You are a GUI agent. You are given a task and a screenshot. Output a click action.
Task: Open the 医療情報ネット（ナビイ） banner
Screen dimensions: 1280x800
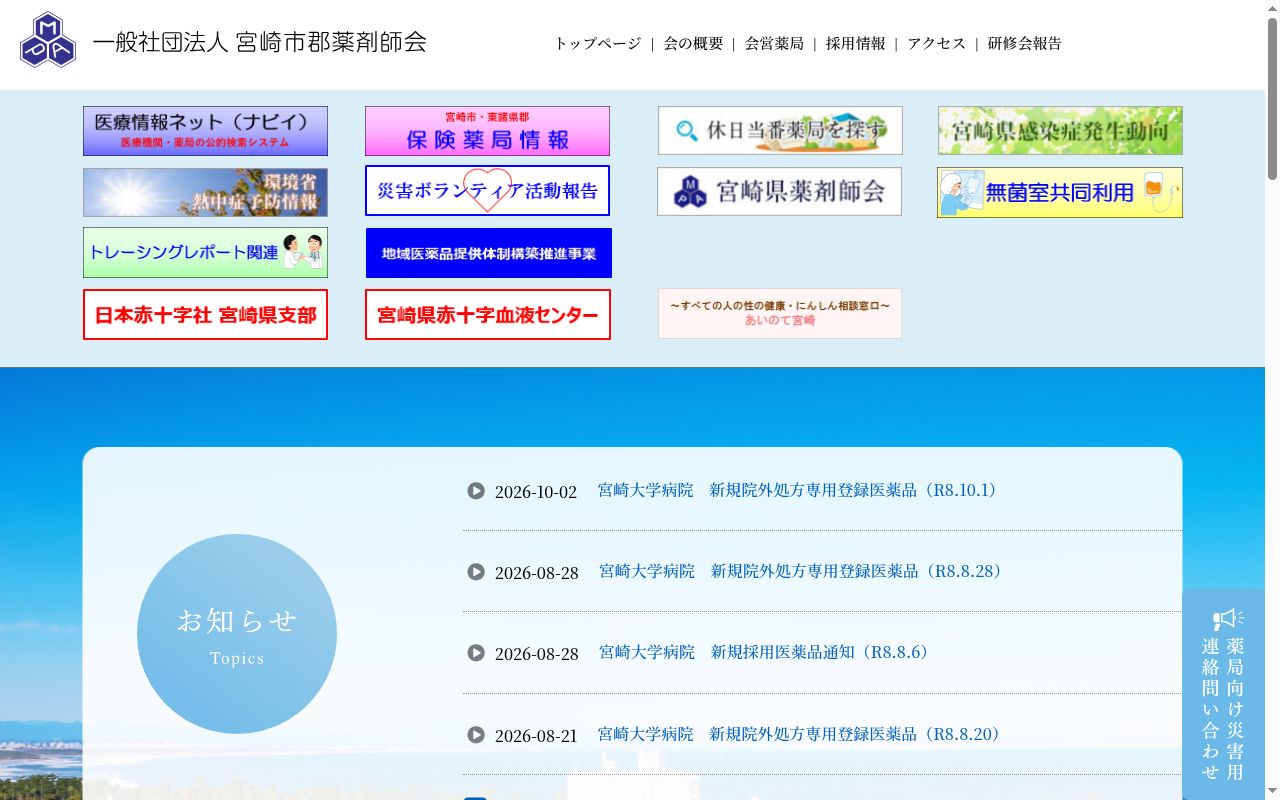click(x=205, y=131)
